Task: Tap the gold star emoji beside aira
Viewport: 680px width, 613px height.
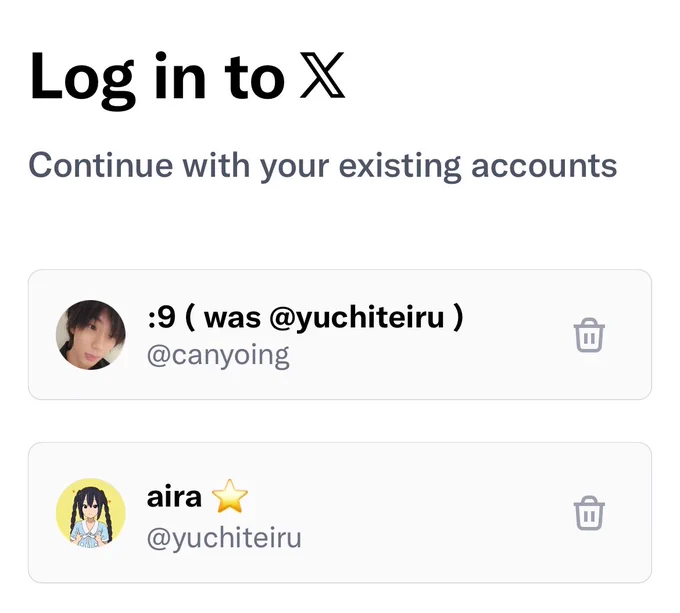Action: [229, 496]
